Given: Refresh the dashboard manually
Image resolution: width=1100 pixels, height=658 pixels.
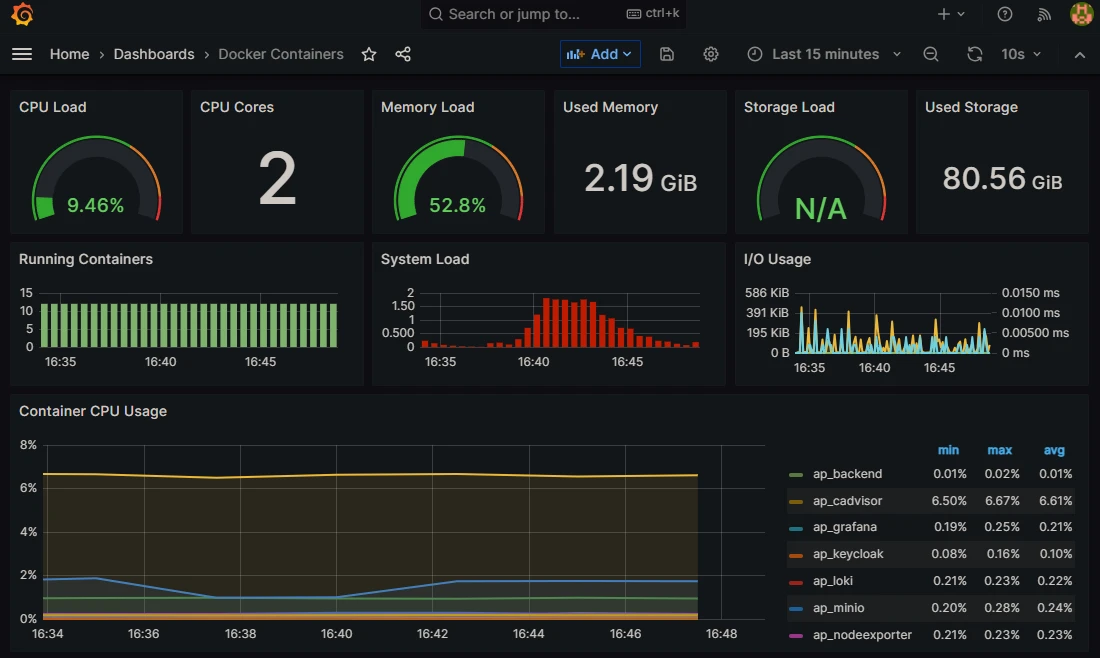Looking at the screenshot, I should 974,54.
